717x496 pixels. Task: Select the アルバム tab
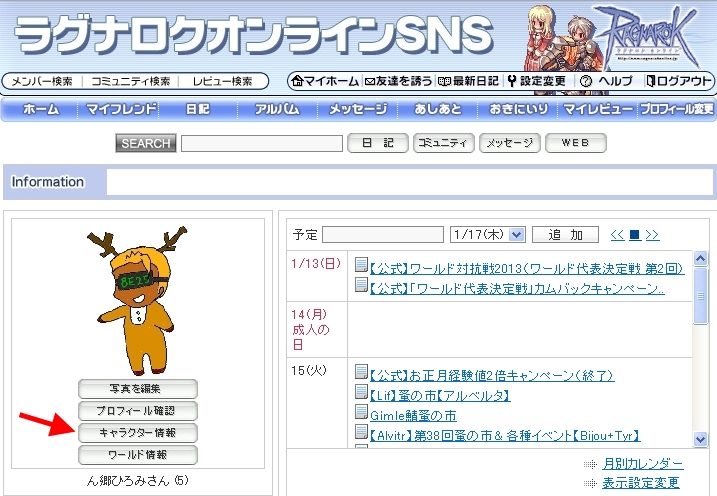coord(277,109)
